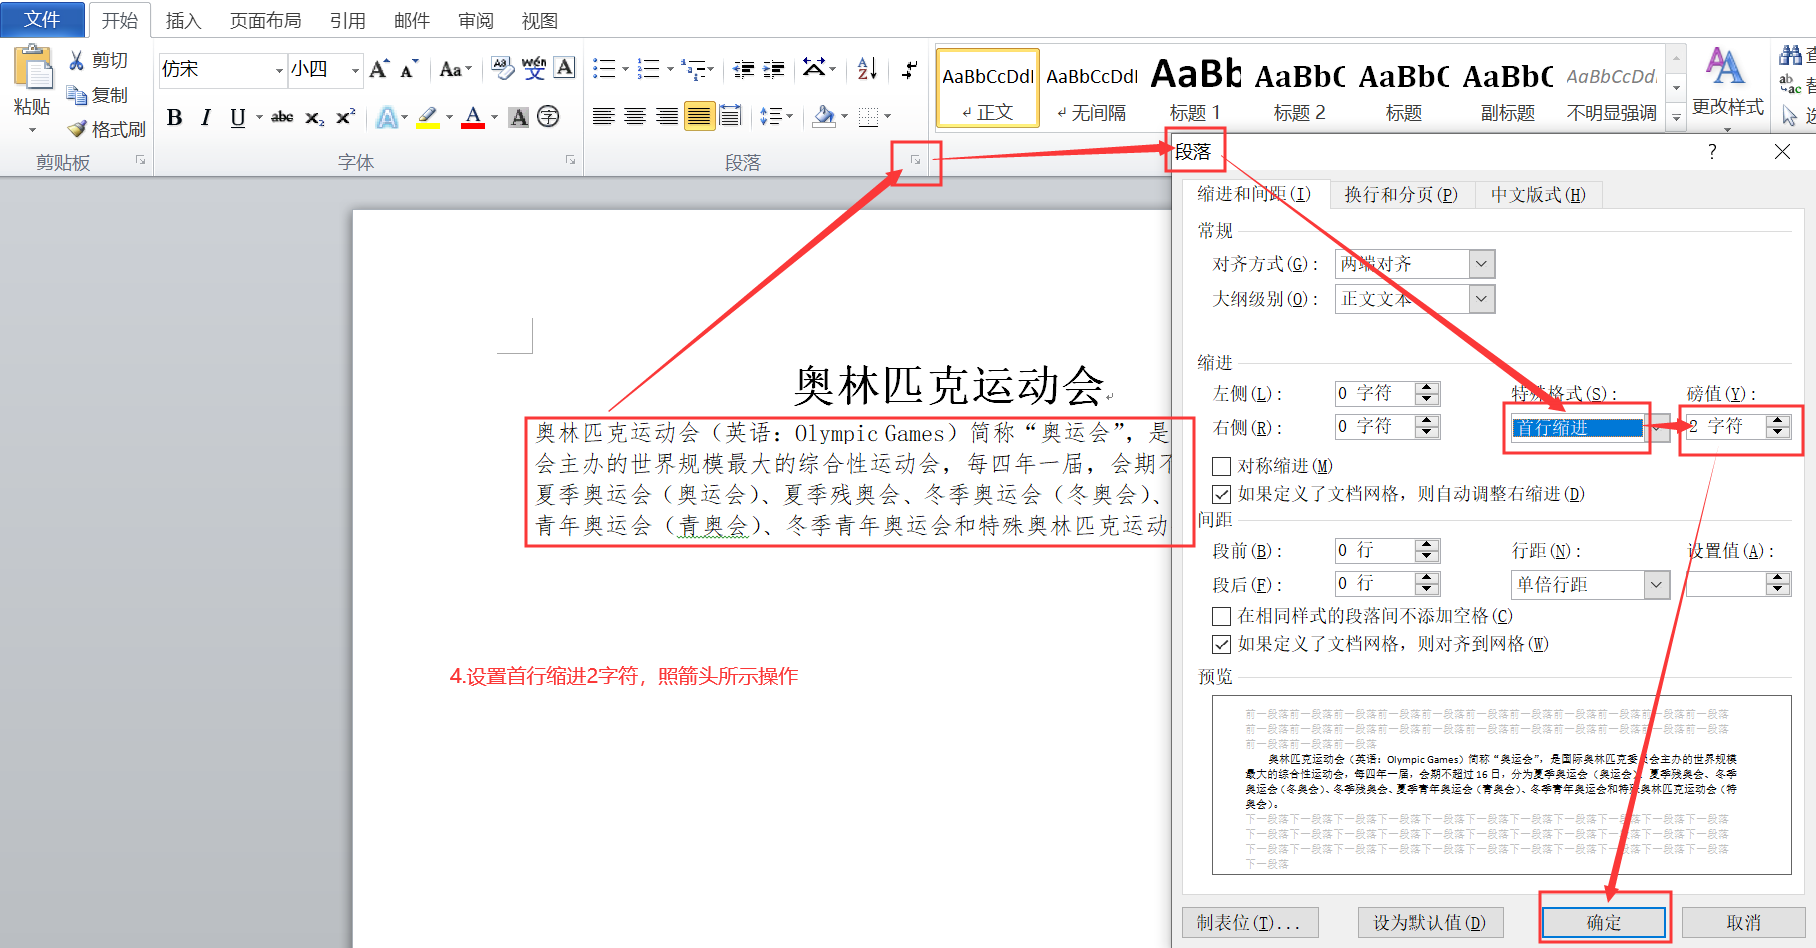The height and width of the screenshot is (948, 1816).
Task: Click the Bullets list icon
Action: pos(604,69)
